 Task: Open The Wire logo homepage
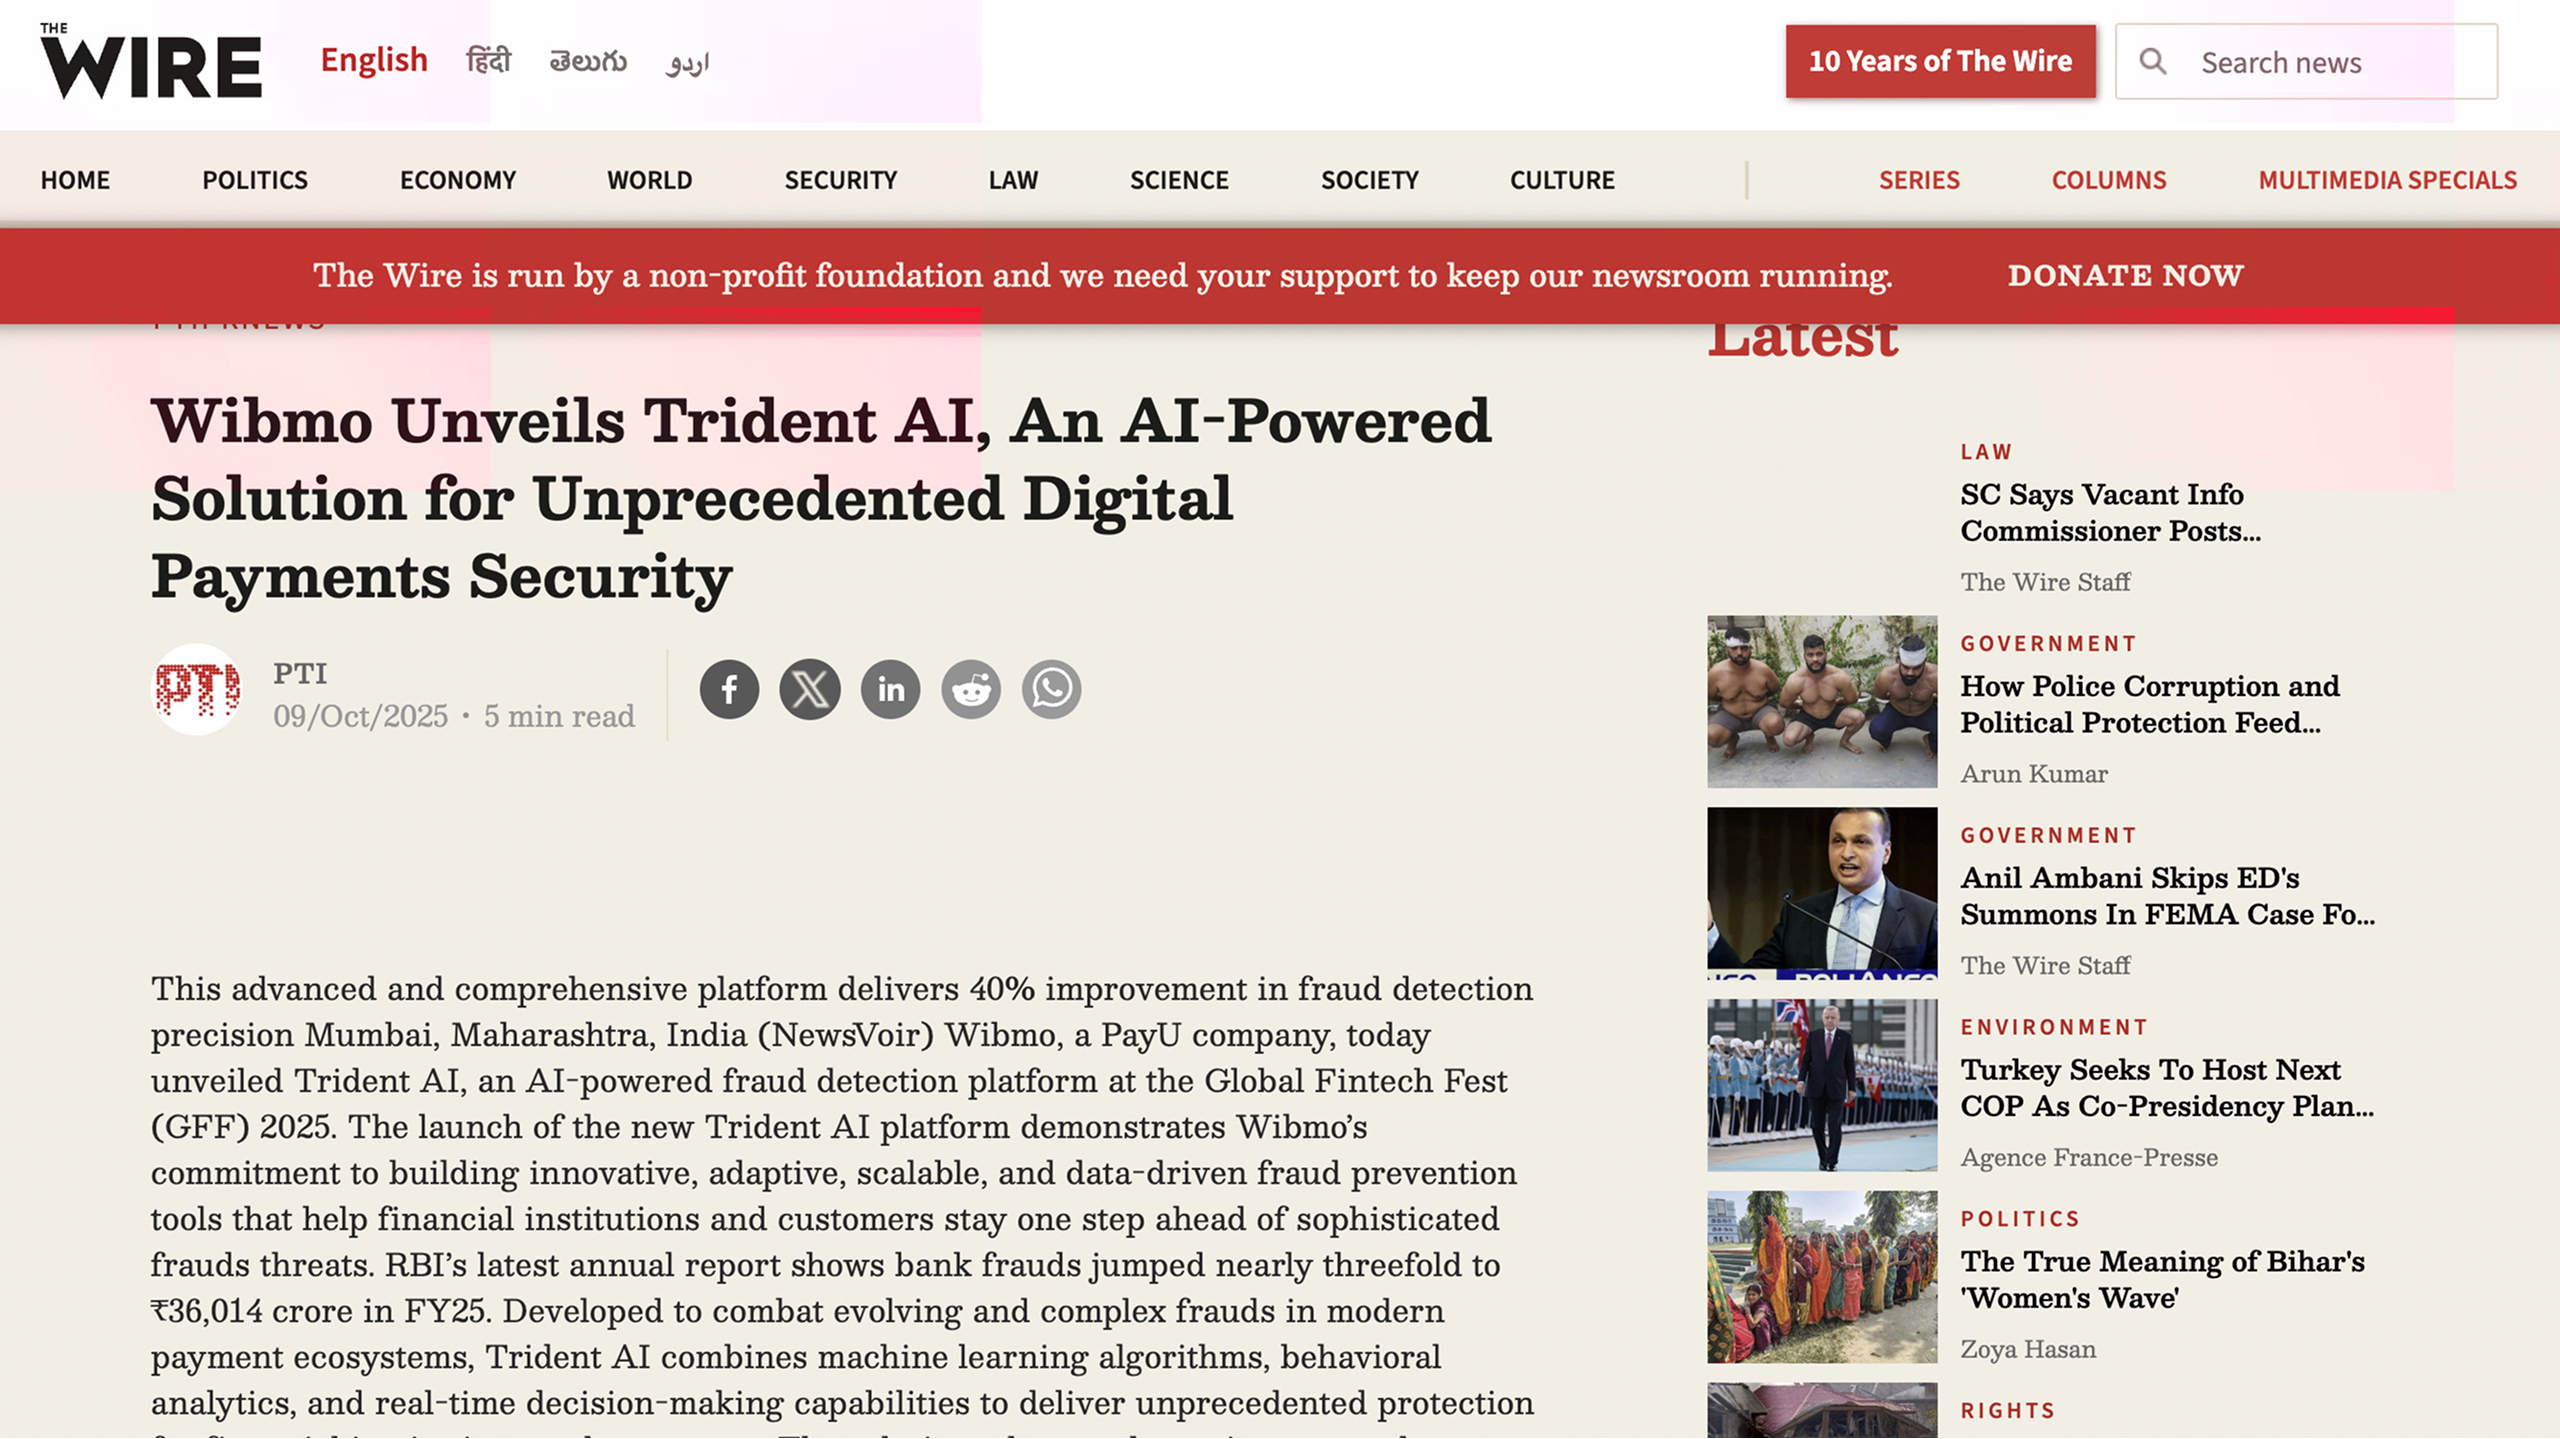point(151,62)
